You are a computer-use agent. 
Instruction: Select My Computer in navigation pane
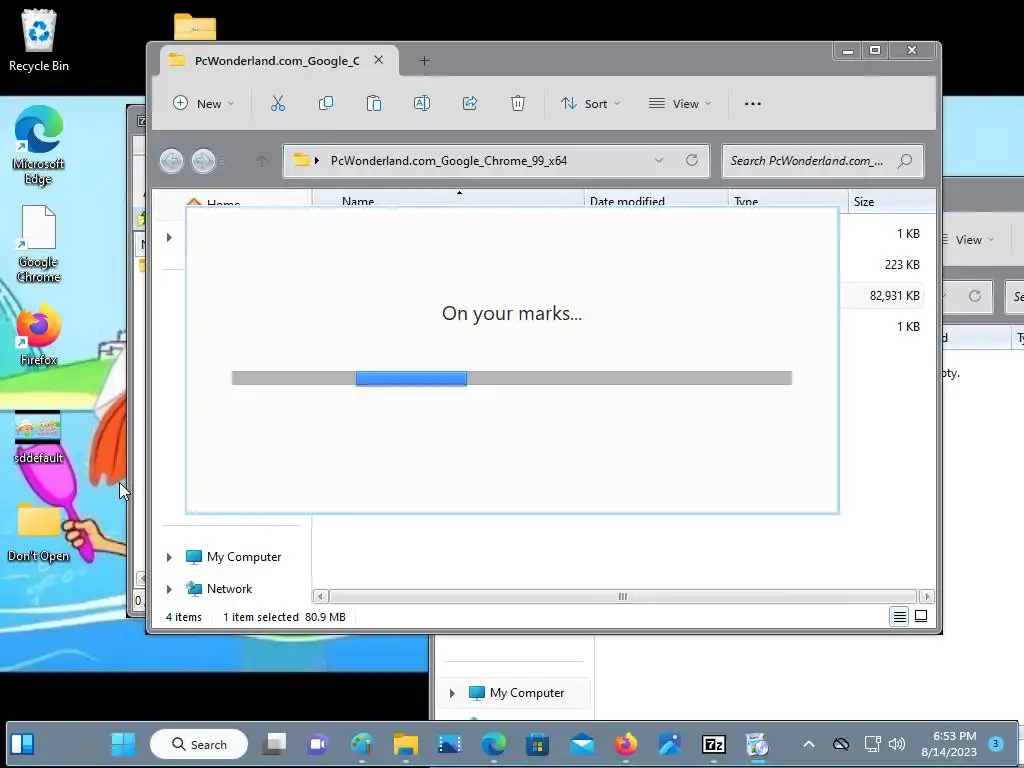click(x=244, y=557)
